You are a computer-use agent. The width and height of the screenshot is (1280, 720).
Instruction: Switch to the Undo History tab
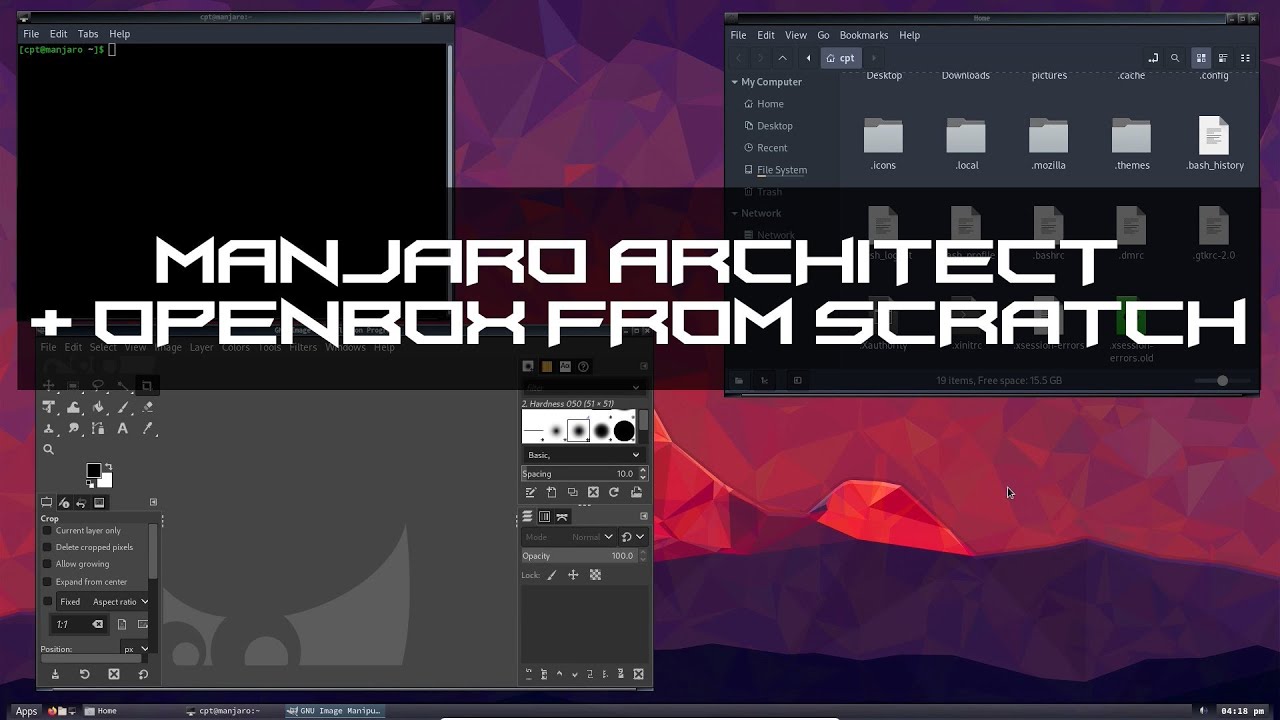81,503
